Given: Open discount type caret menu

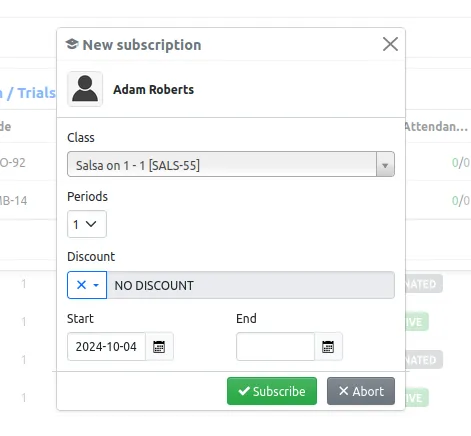Looking at the screenshot, I should pos(96,285).
